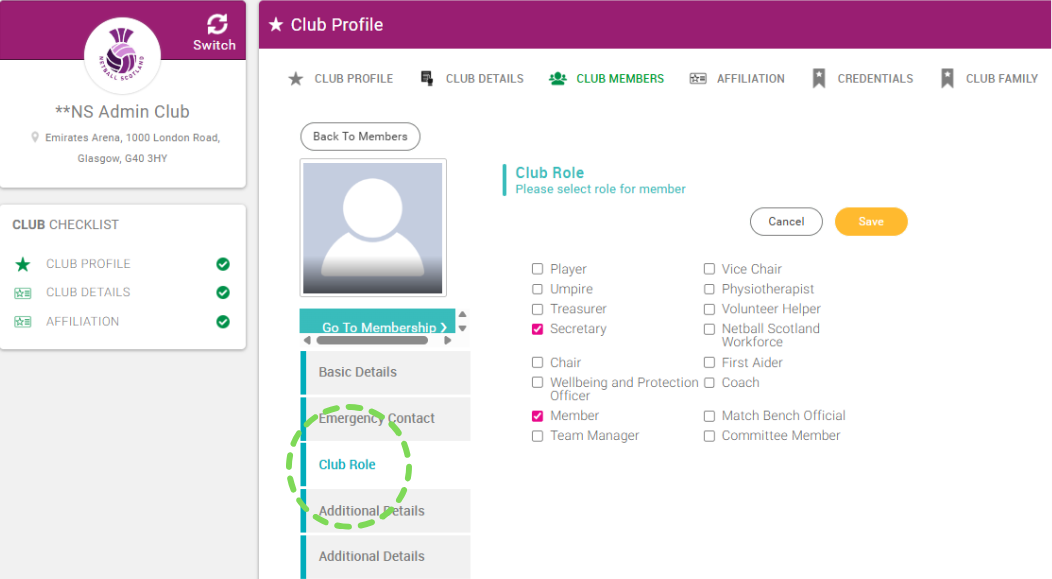Tick the Vice Chair checkbox
This screenshot has width=1052, height=579.
pos(709,269)
